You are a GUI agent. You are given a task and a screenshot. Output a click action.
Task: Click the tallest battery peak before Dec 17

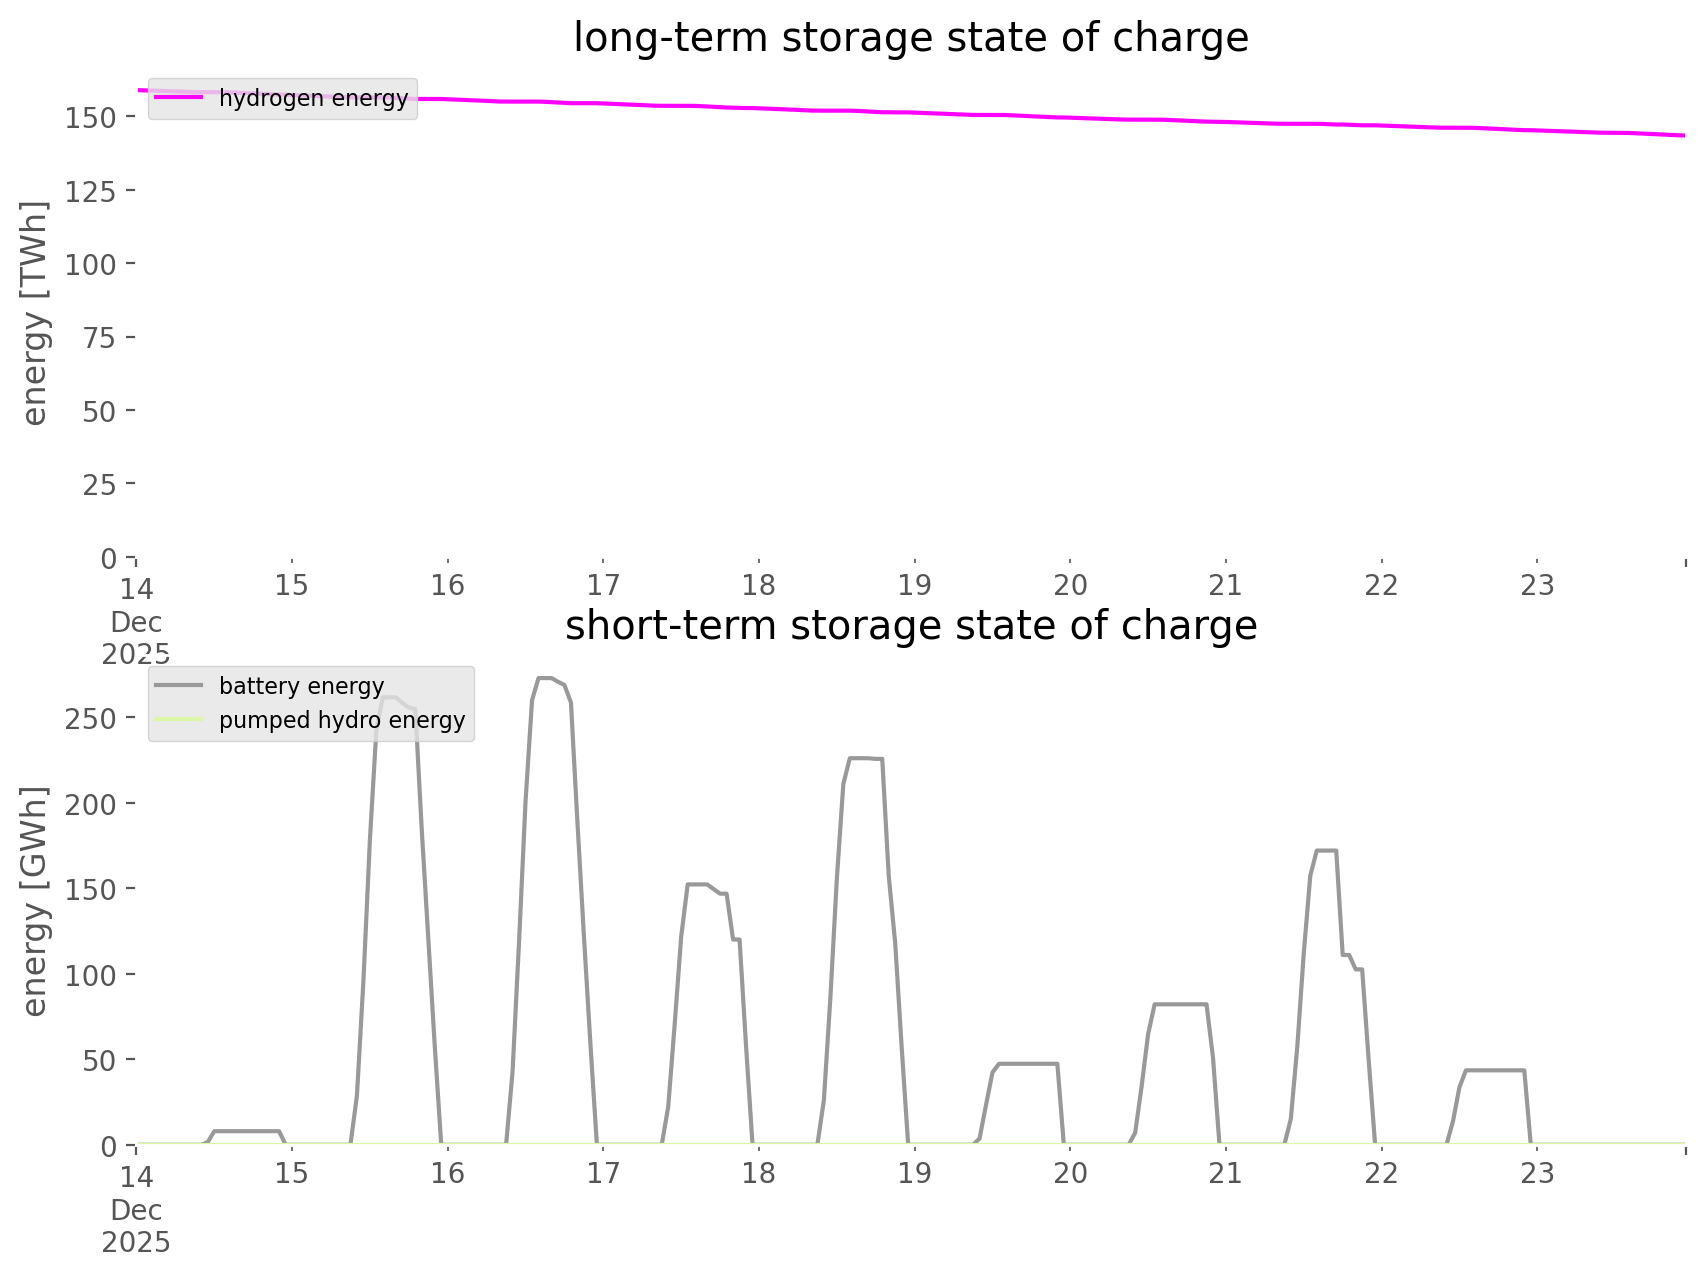click(546, 679)
